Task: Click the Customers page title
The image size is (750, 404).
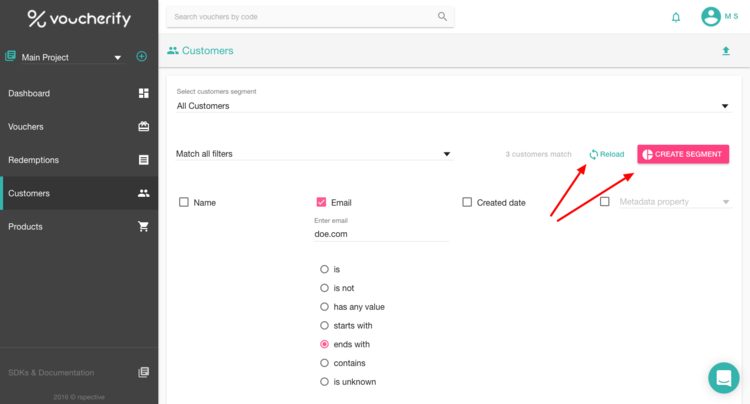Action: pos(208,51)
